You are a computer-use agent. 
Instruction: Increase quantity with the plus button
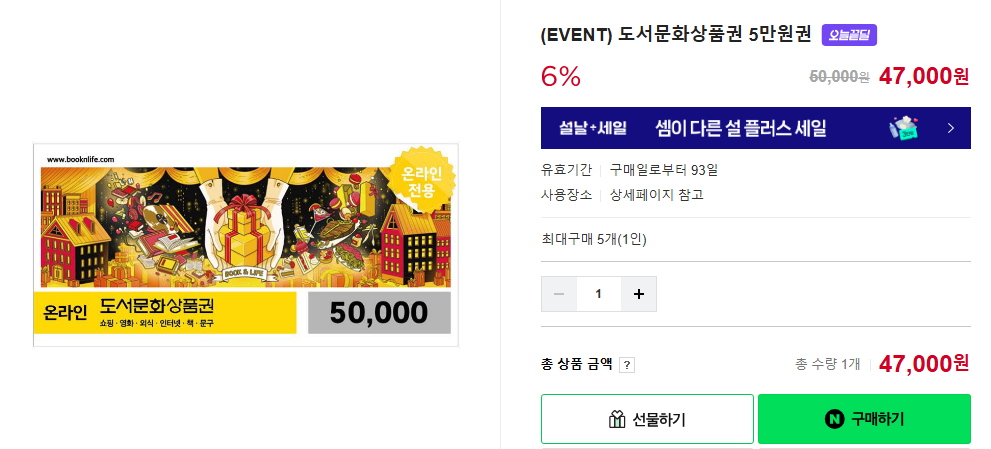click(638, 294)
